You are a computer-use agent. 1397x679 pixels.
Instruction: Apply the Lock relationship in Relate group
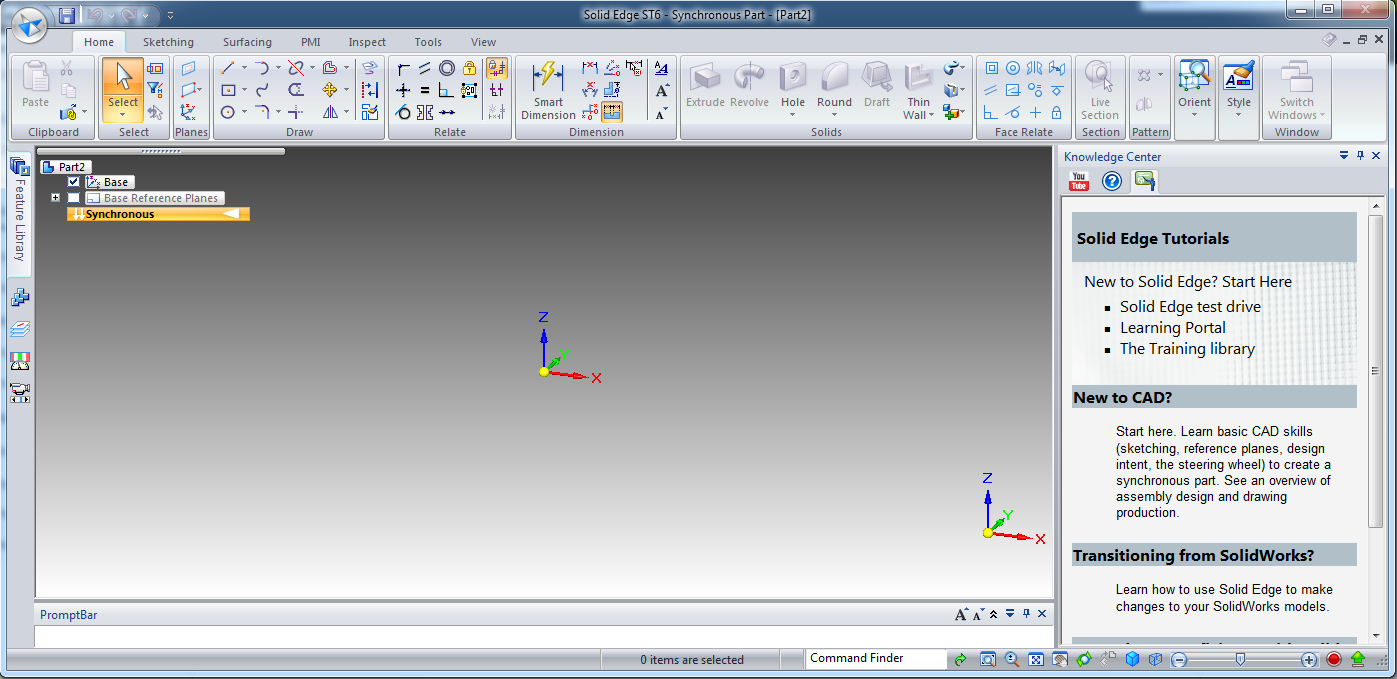tap(469, 68)
